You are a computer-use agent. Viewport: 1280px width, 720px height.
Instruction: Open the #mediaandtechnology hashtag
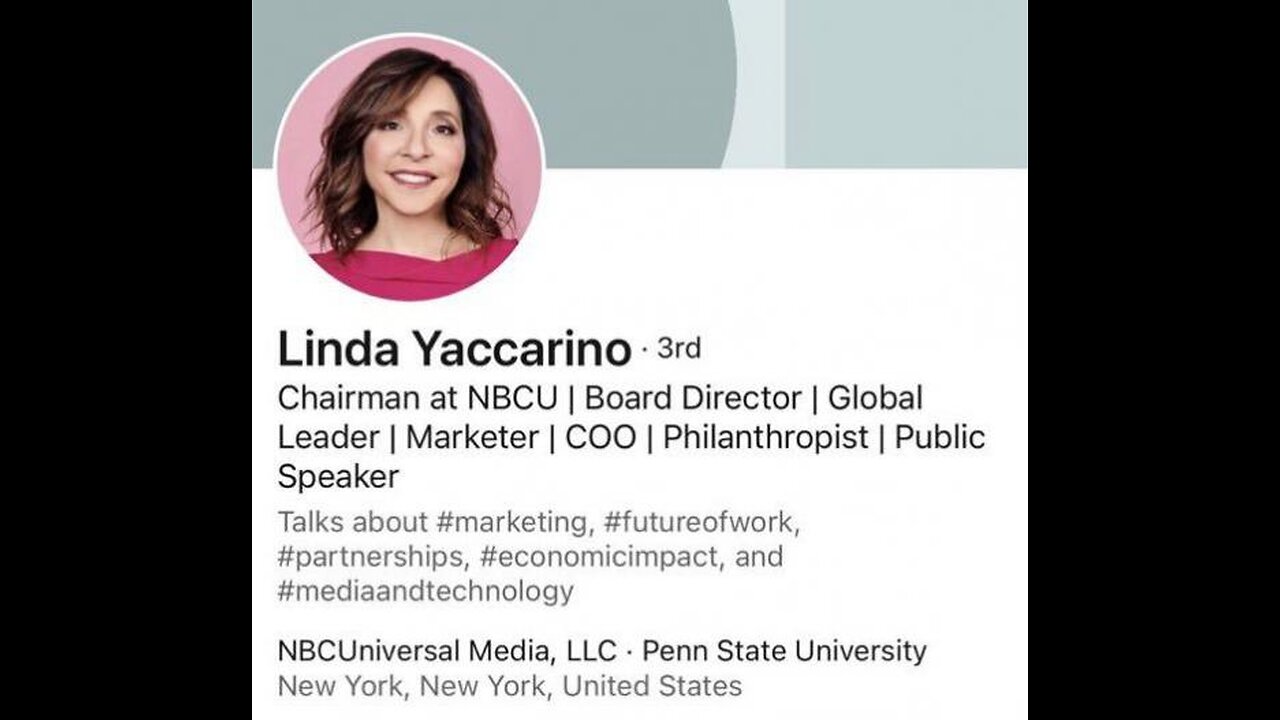pyautogui.click(x=426, y=591)
